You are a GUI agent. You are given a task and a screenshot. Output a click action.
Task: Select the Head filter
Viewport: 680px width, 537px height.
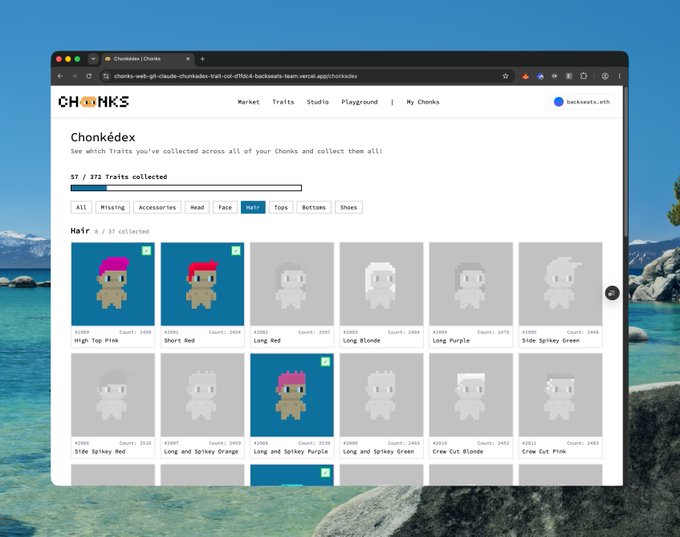click(197, 207)
